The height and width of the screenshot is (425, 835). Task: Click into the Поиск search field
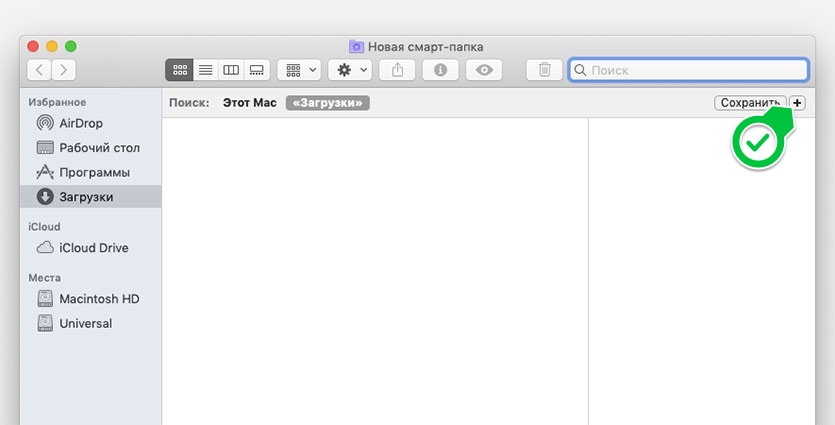689,70
